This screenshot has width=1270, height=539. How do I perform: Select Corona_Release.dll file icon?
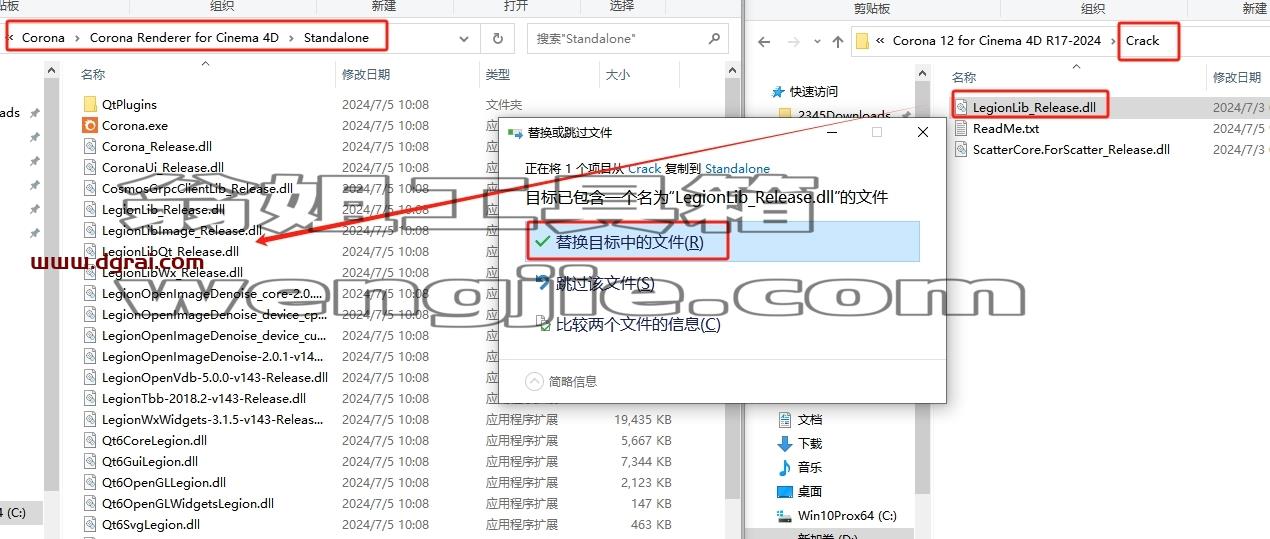90,146
